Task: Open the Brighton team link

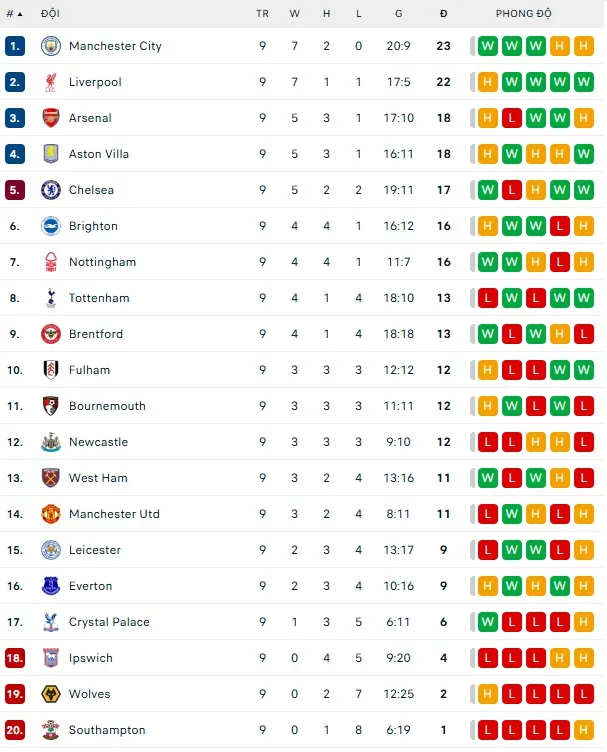Action: [x=93, y=226]
